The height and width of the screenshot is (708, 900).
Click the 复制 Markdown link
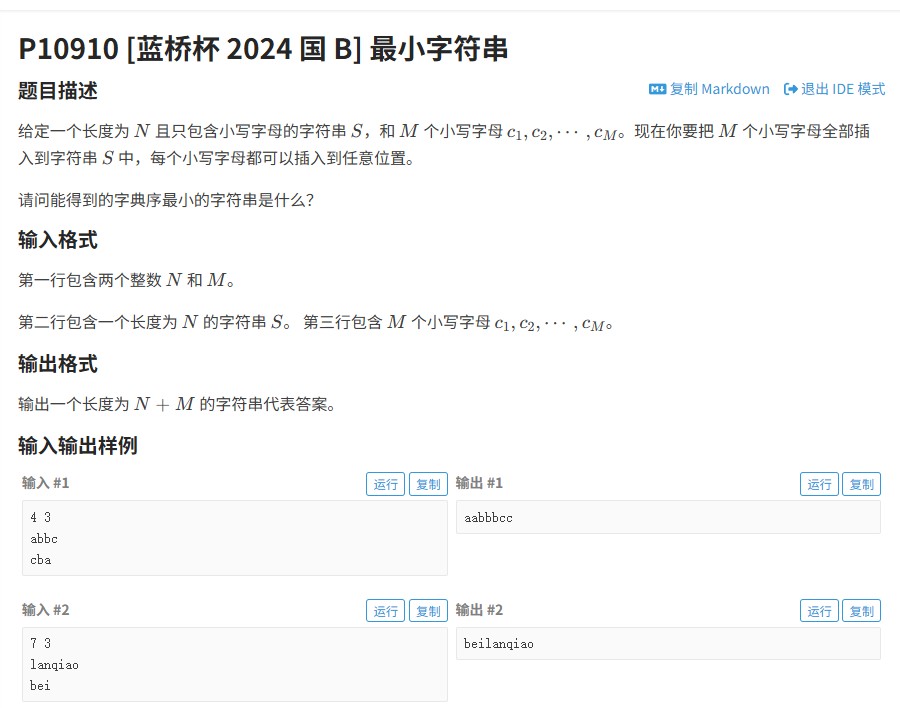[709, 89]
